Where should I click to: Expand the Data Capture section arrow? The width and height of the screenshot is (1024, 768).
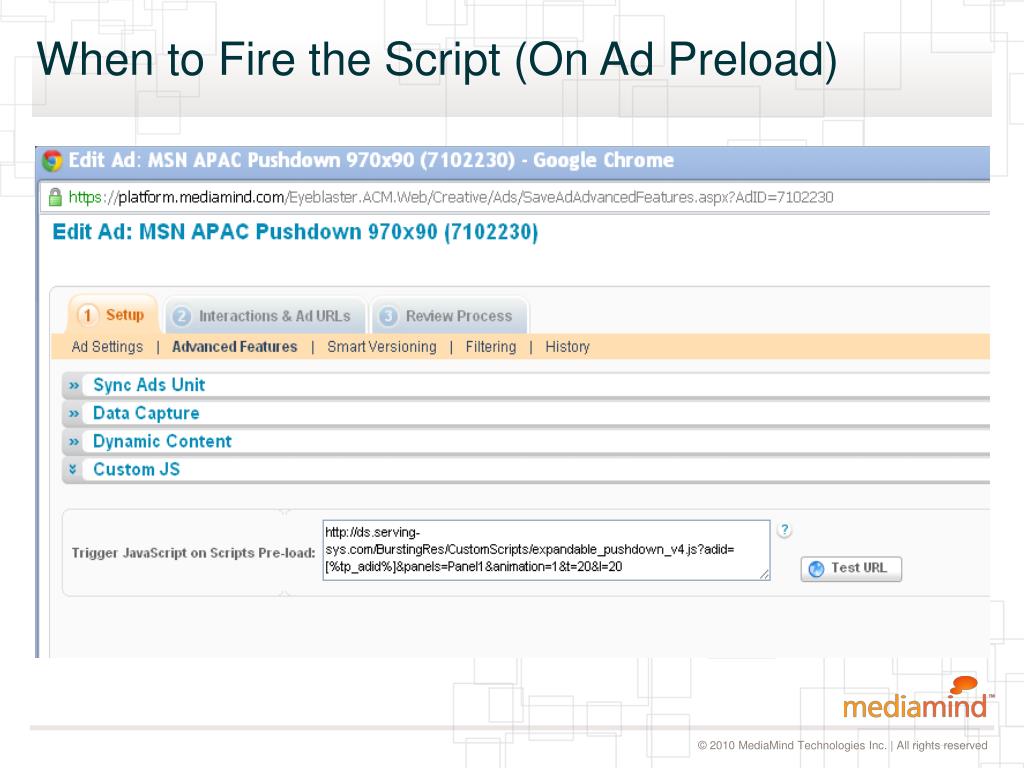tap(74, 413)
